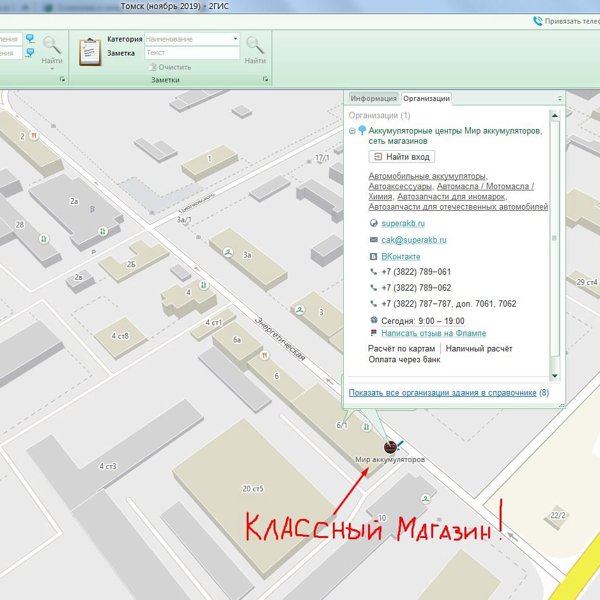Click the entrance icon on building 28
Screen dimensions: 600x600
coord(44,239)
